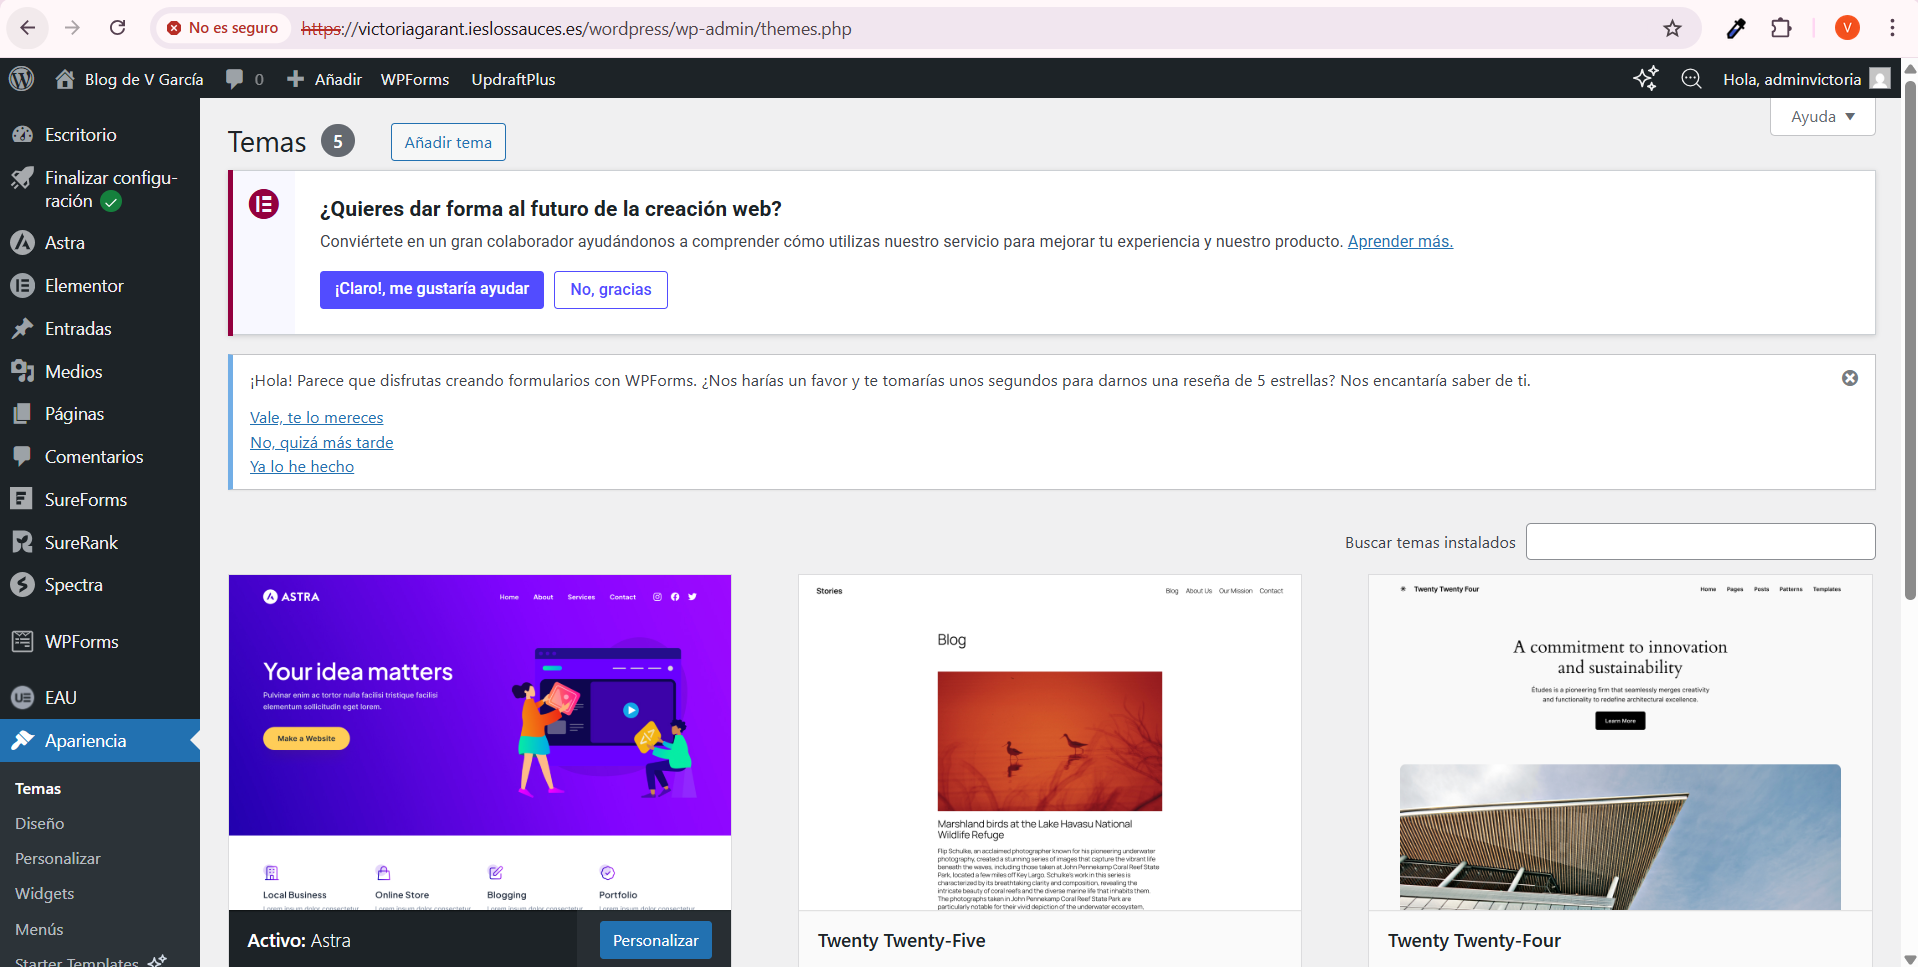The height and width of the screenshot is (967, 1918).
Task: Open the browser extensions puzzle icon
Action: [x=1781, y=28]
